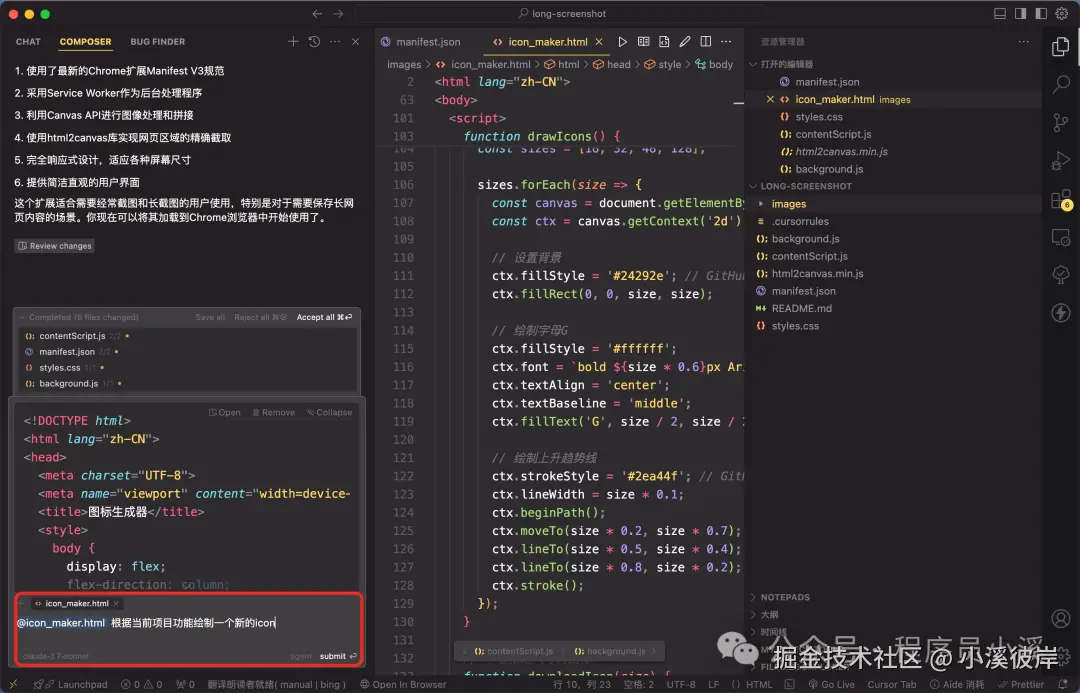Switch to the CHAT tab
The height and width of the screenshot is (693, 1080).
click(x=28, y=42)
